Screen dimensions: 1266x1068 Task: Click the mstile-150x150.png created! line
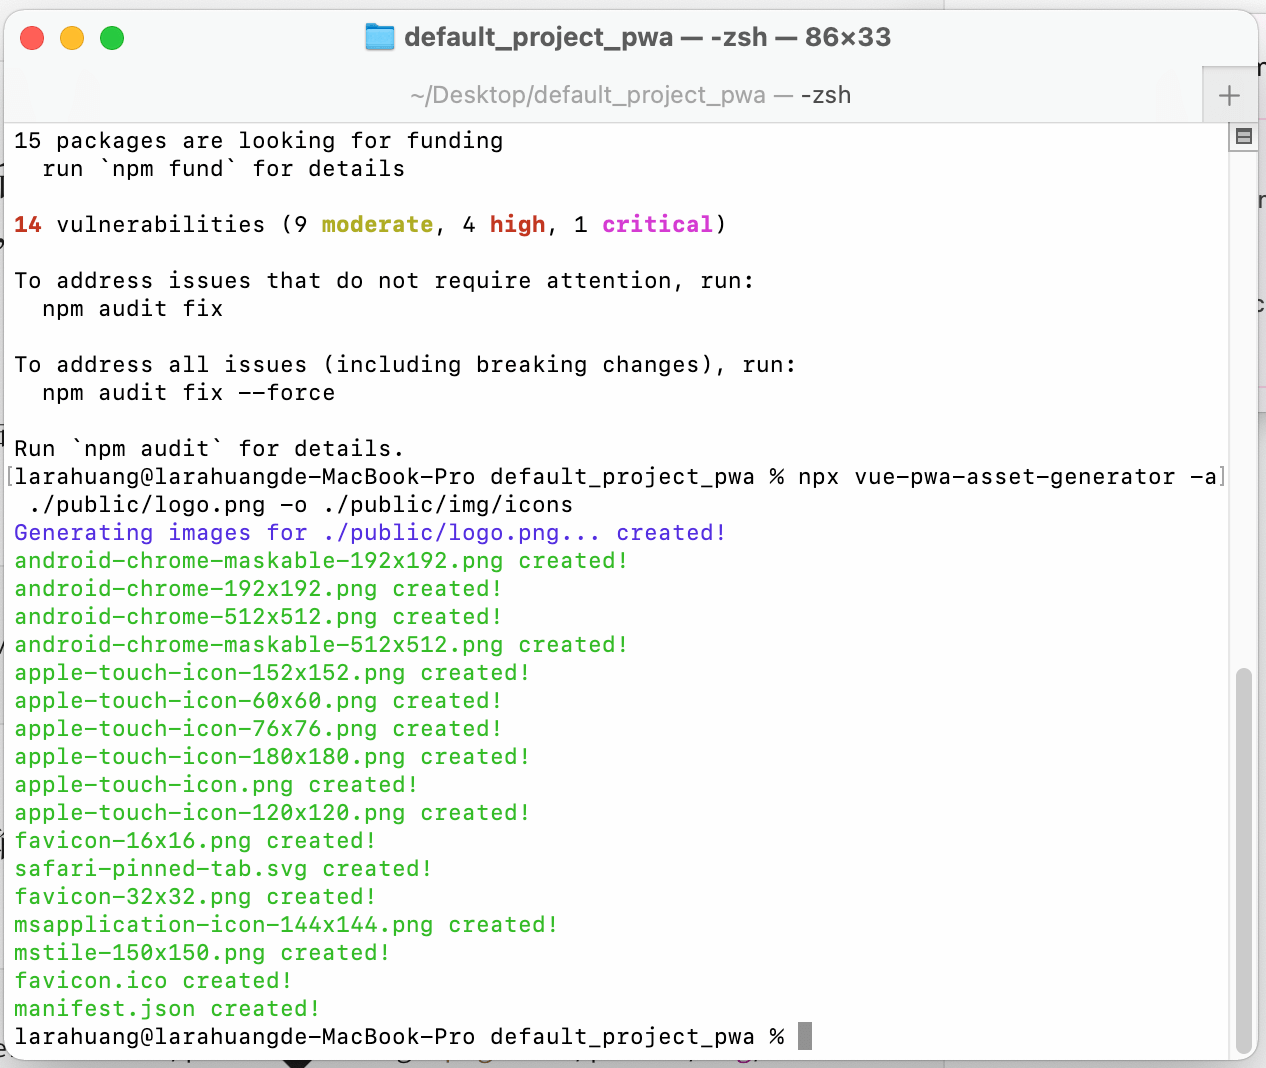tap(201, 953)
